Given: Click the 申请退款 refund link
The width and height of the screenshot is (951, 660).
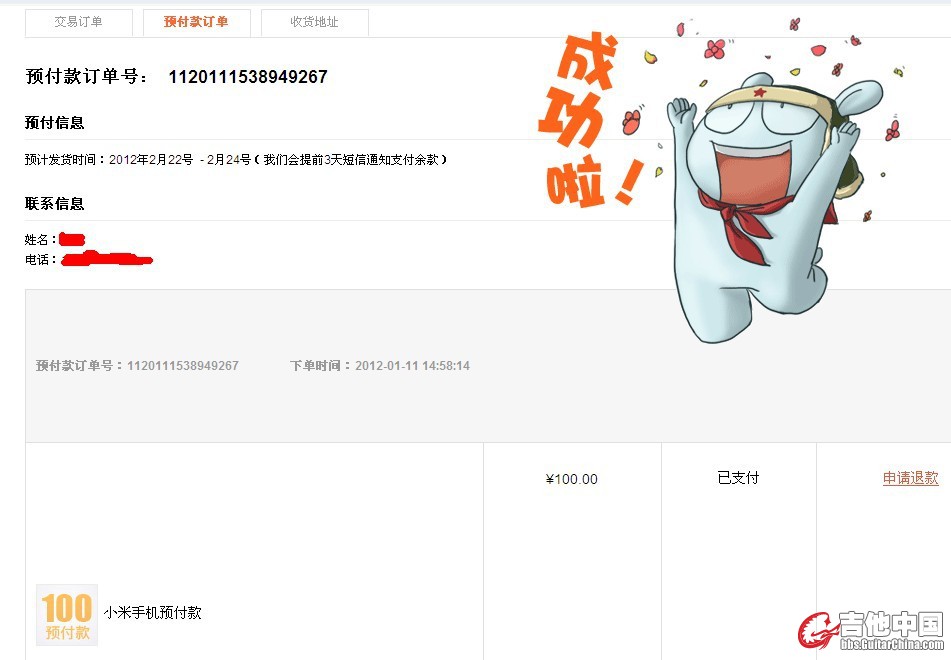Looking at the screenshot, I should (x=910, y=478).
